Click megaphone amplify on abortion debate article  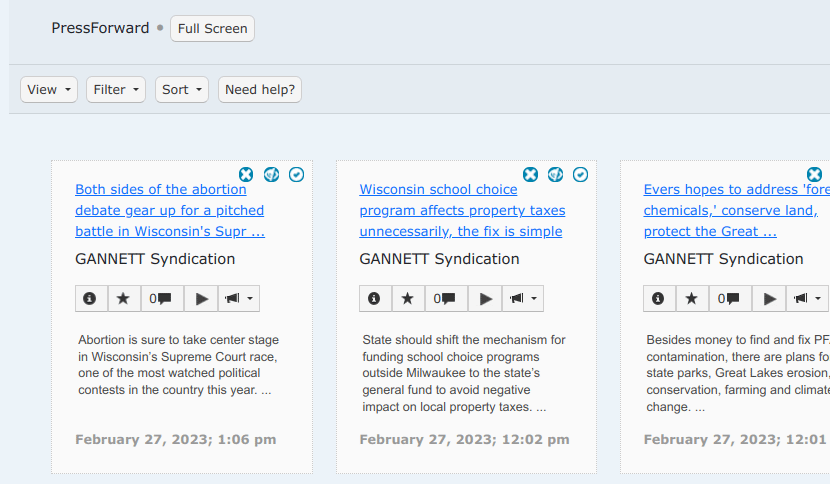click(232, 299)
